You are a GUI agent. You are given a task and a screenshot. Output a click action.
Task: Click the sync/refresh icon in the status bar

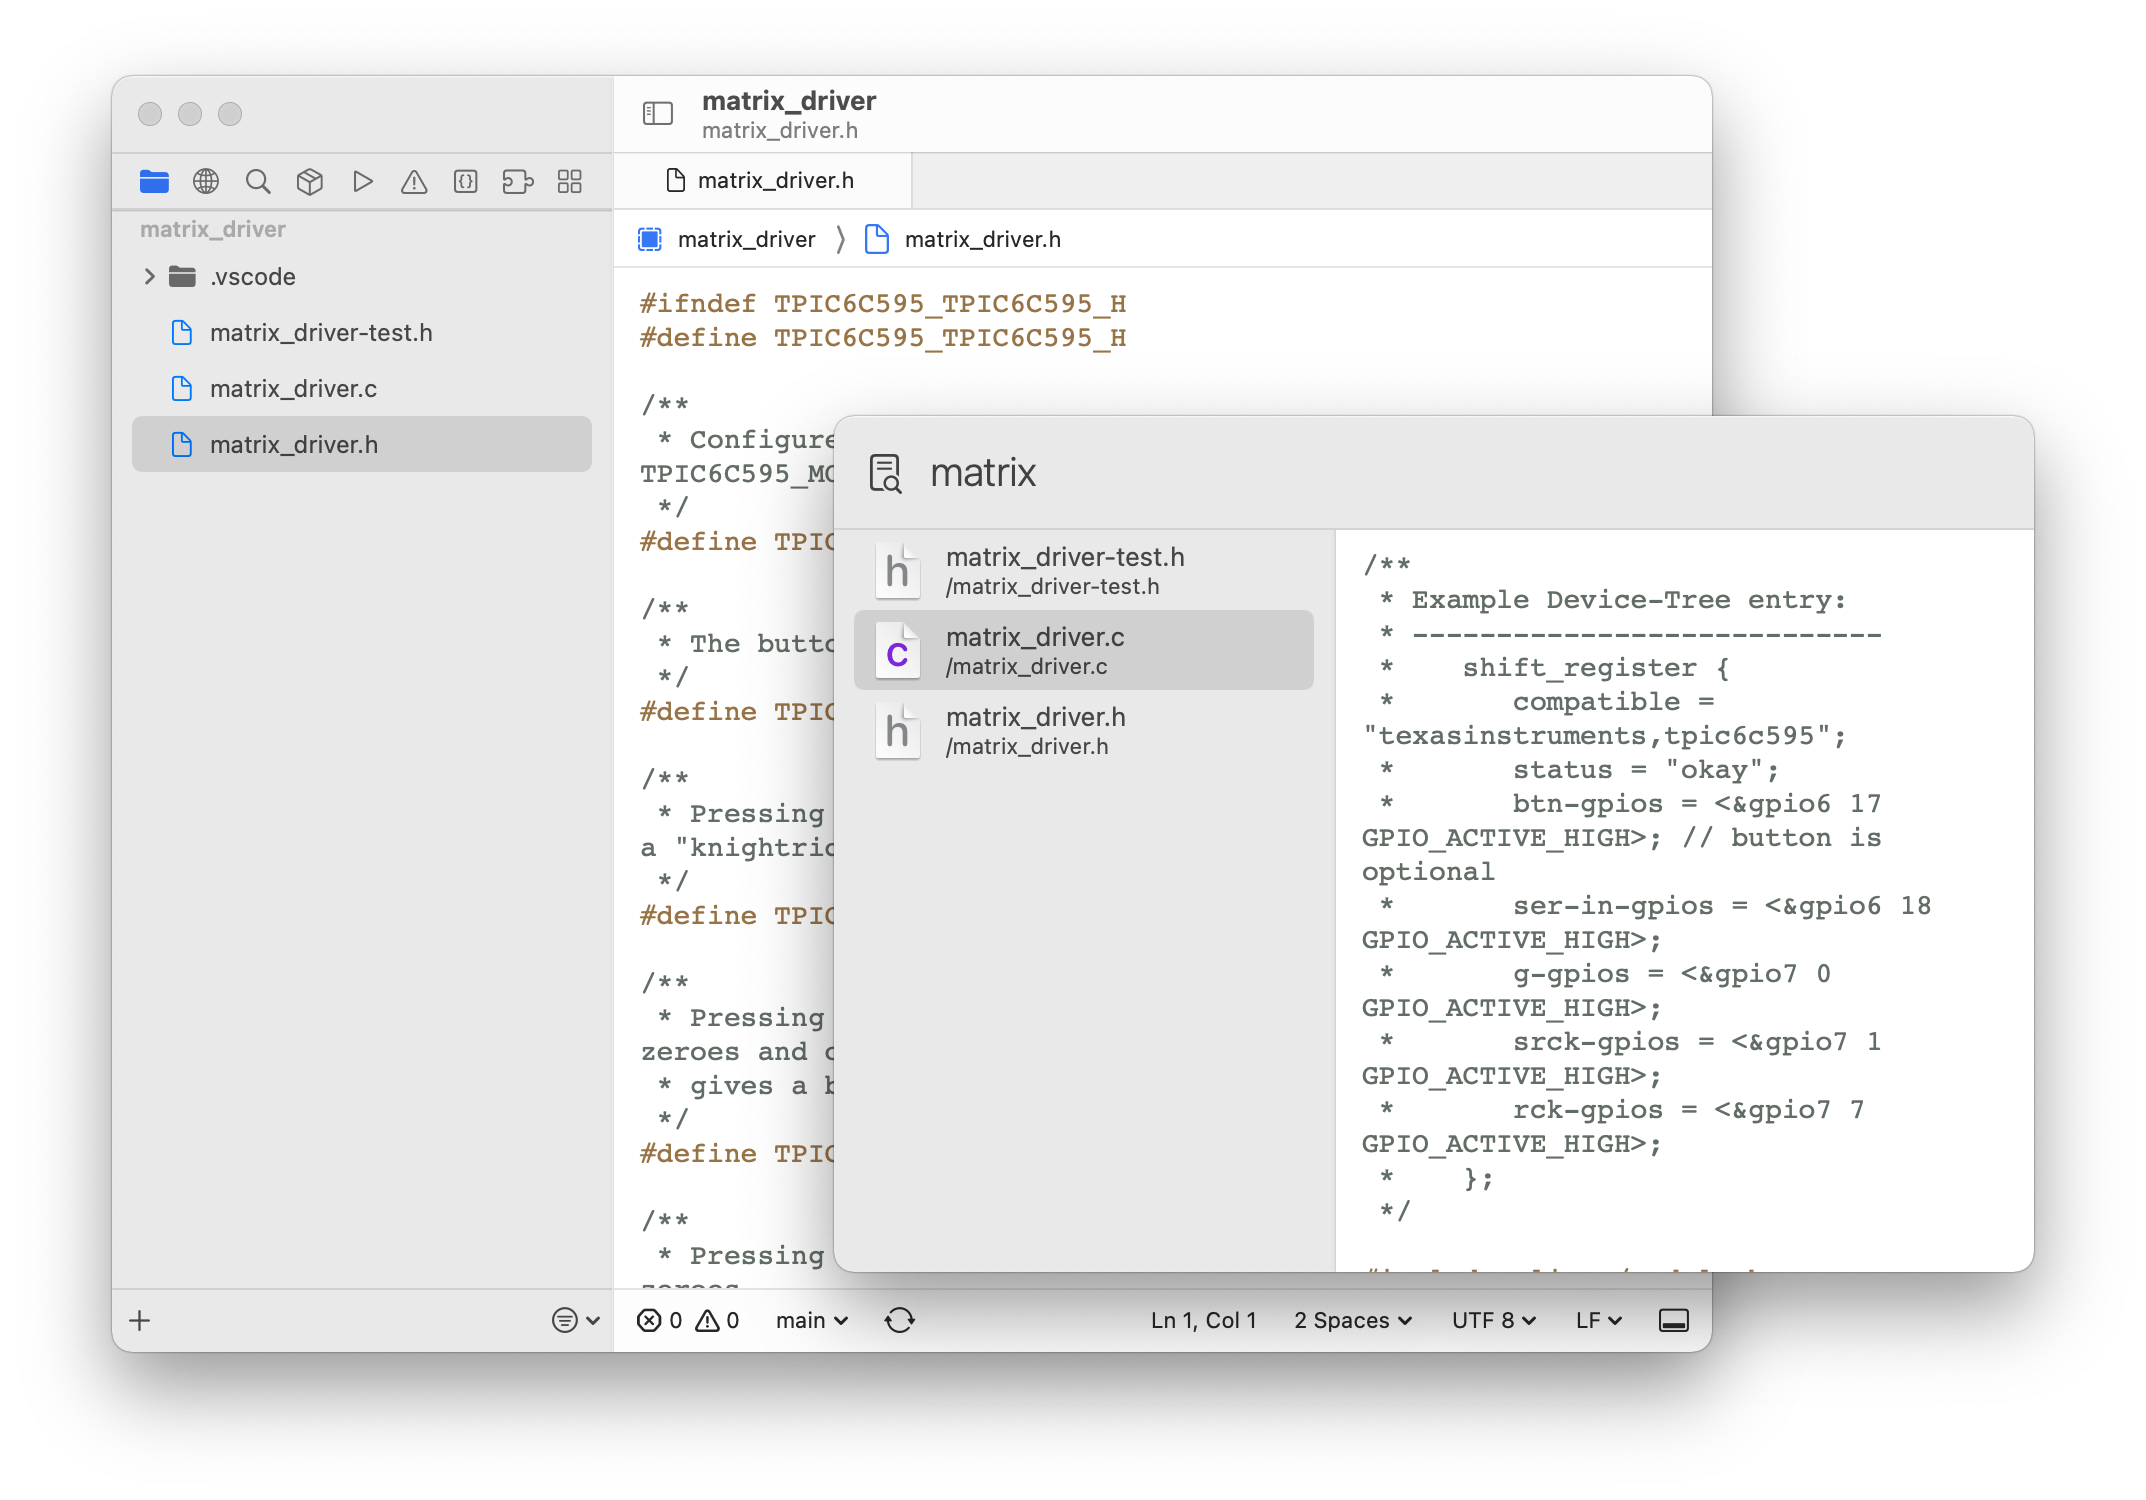point(900,1319)
